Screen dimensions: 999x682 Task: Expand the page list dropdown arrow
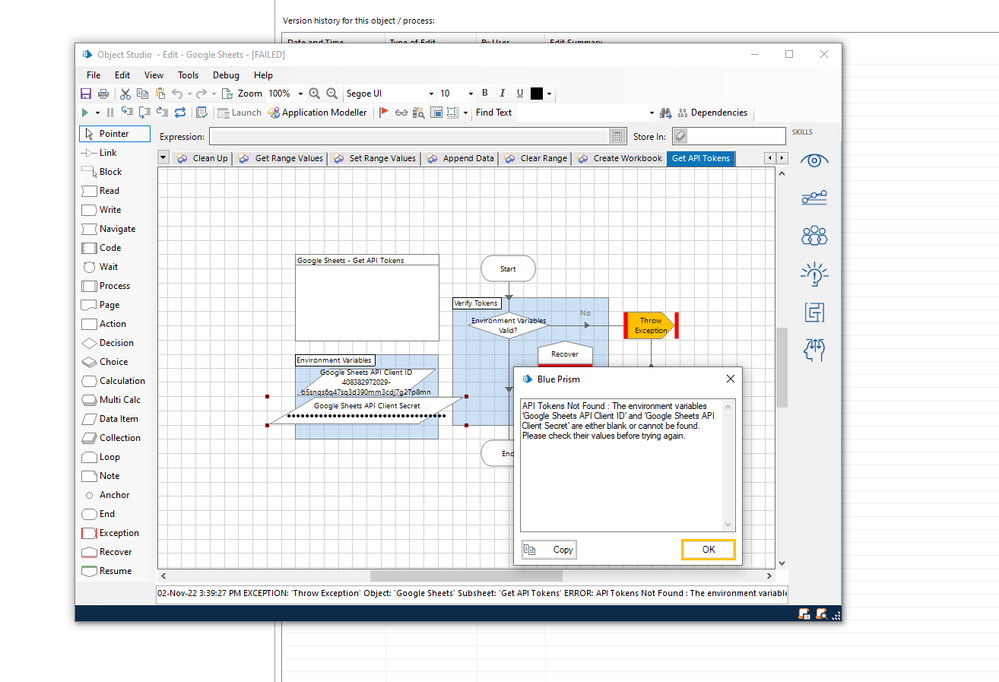163,158
